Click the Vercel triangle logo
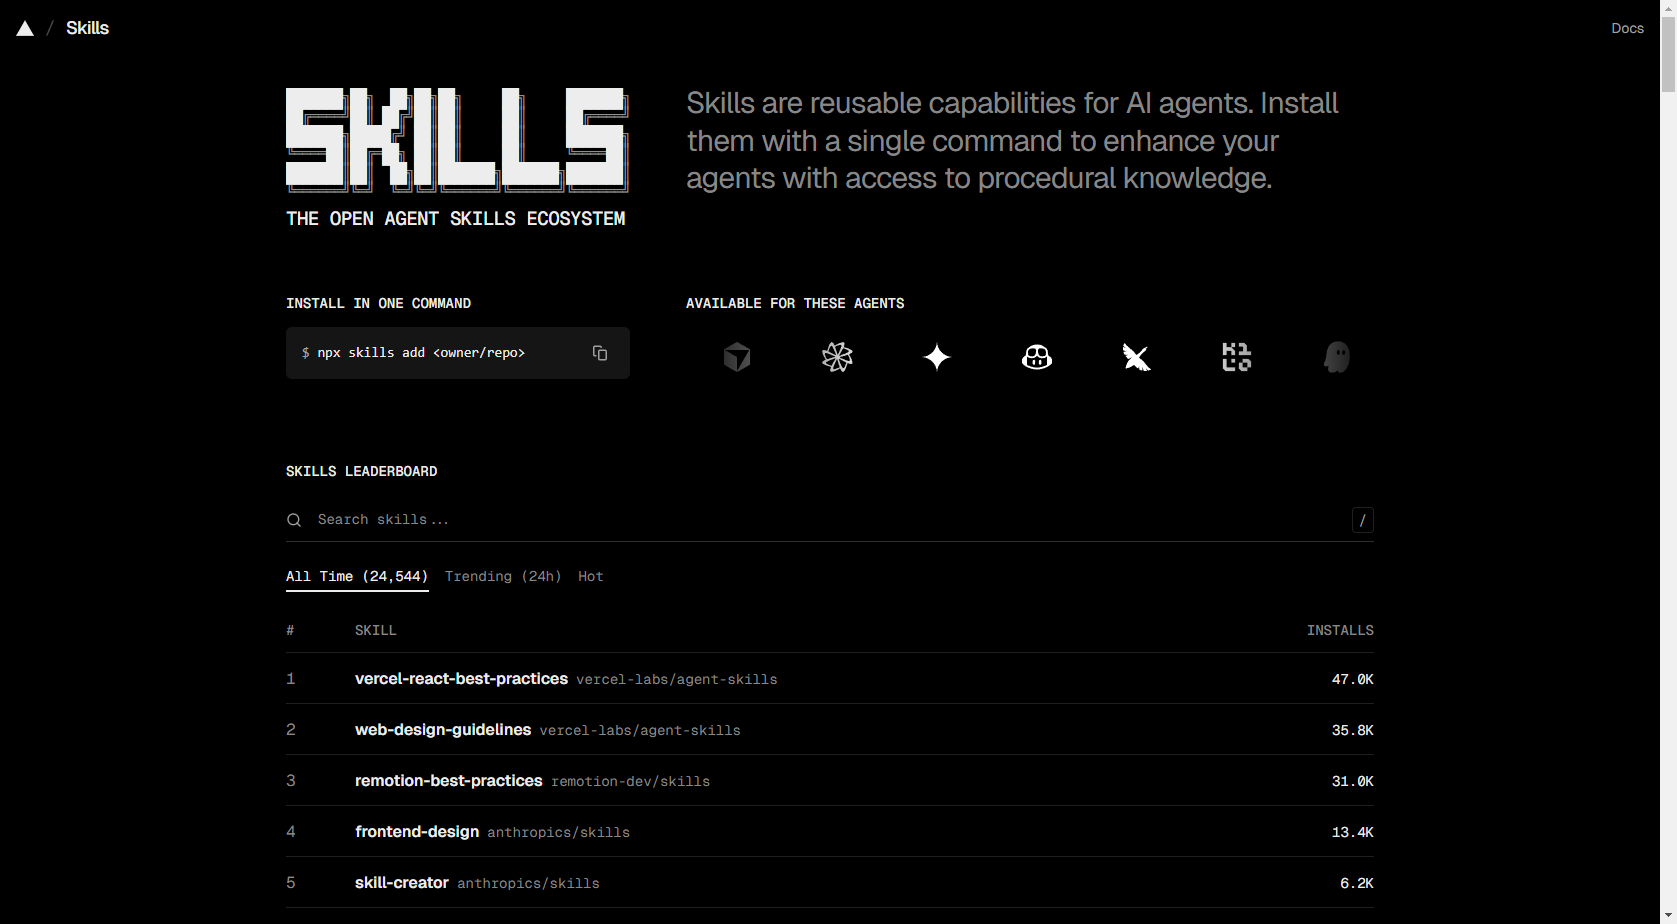Viewport: 1677px width, 924px height. [x=25, y=29]
